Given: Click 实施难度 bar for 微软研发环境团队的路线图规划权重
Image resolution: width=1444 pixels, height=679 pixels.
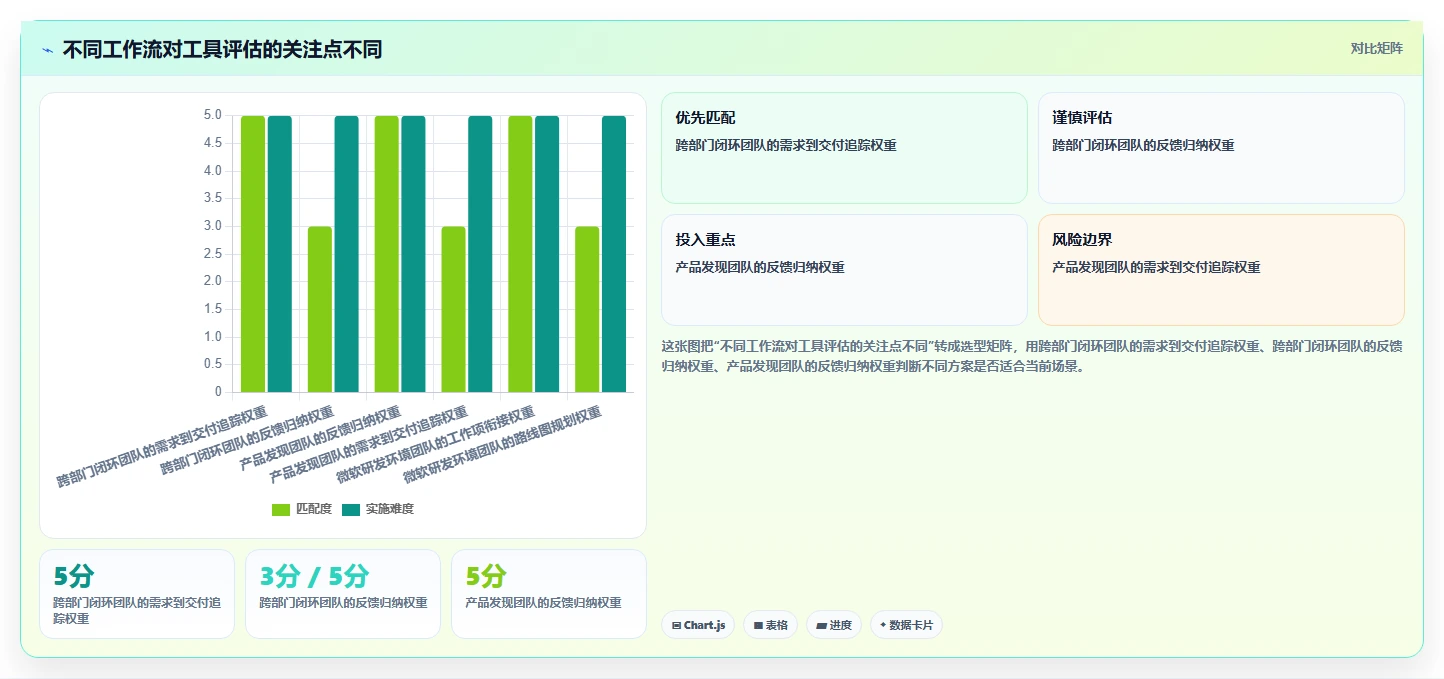Looking at the screenshot, I should (x=614, y=254).
